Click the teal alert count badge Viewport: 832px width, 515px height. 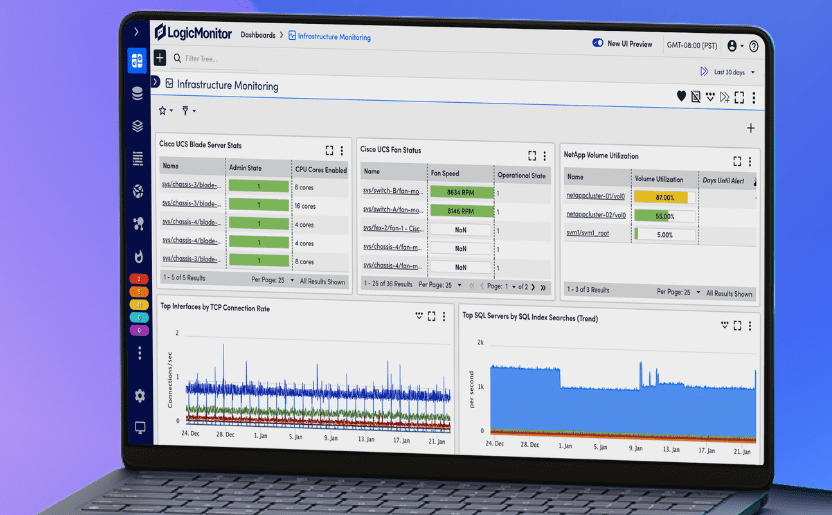pos(139,317)
